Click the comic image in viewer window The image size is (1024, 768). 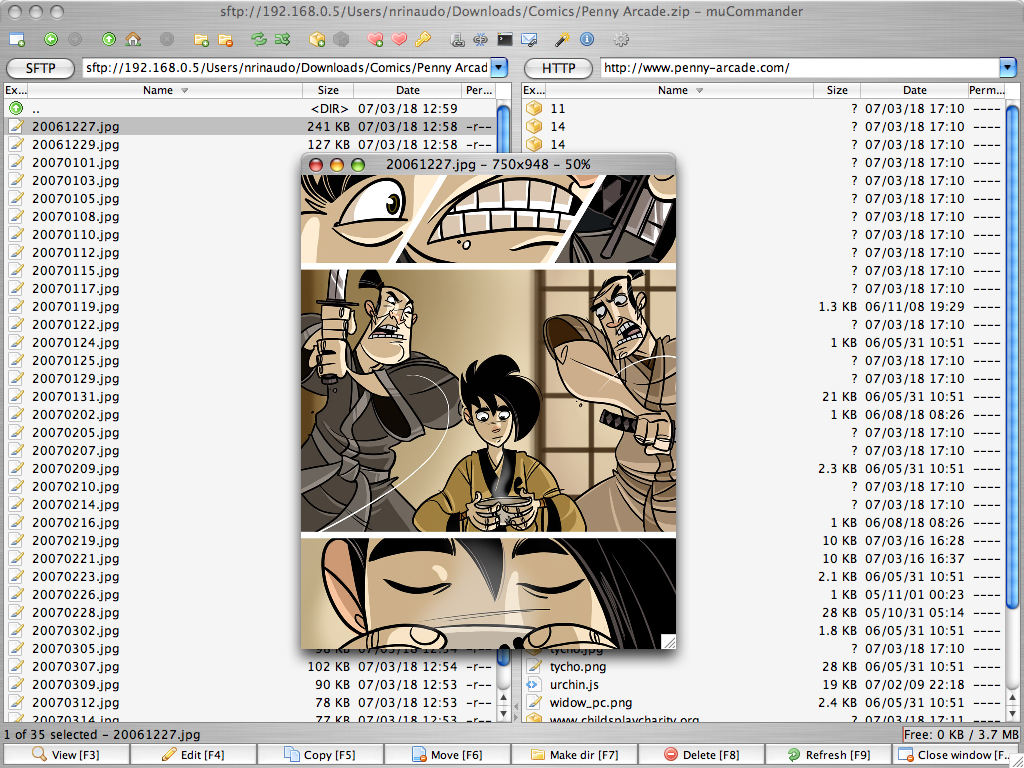(488, 411)
